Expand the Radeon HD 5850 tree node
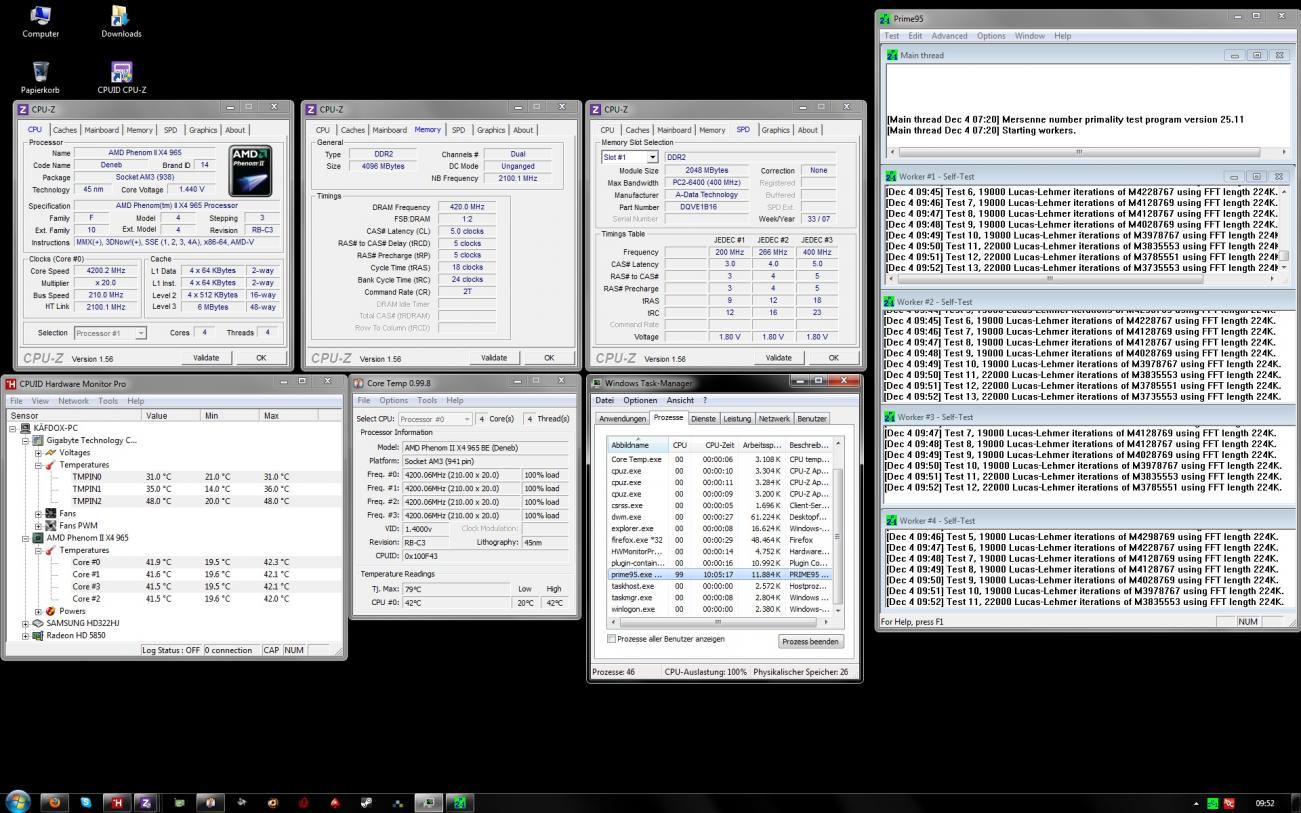 point(25,635)
